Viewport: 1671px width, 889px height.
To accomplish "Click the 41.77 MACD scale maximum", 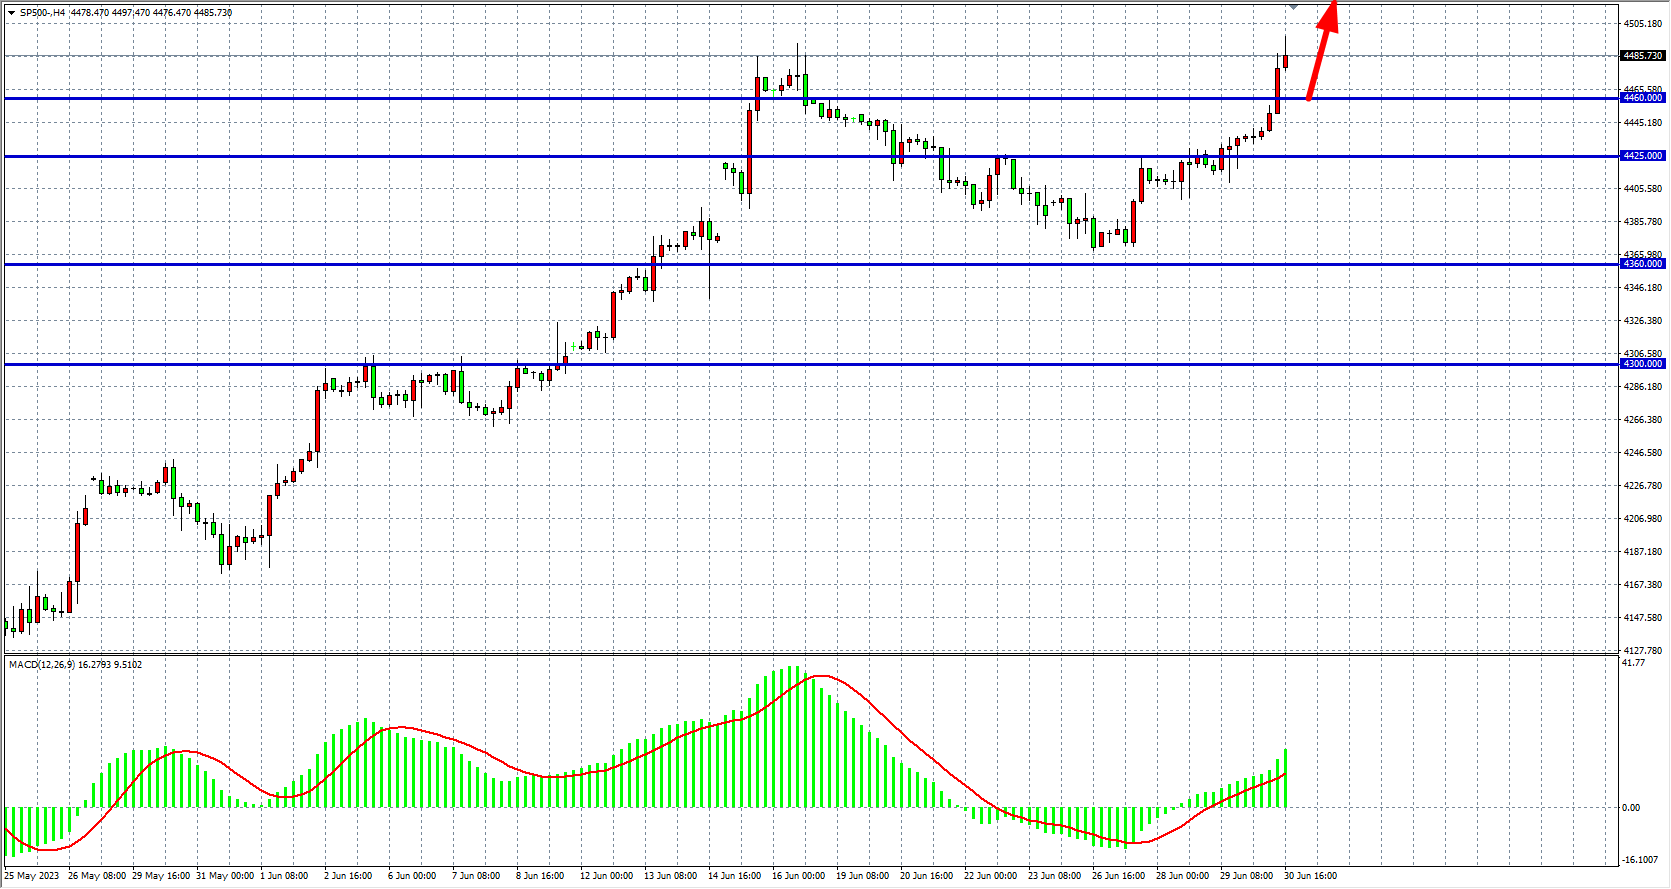I will [1633, 663].
